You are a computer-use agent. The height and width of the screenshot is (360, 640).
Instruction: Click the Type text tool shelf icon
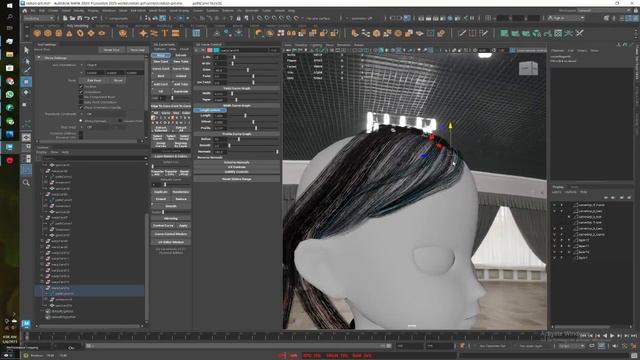click(x=165, y=33)
